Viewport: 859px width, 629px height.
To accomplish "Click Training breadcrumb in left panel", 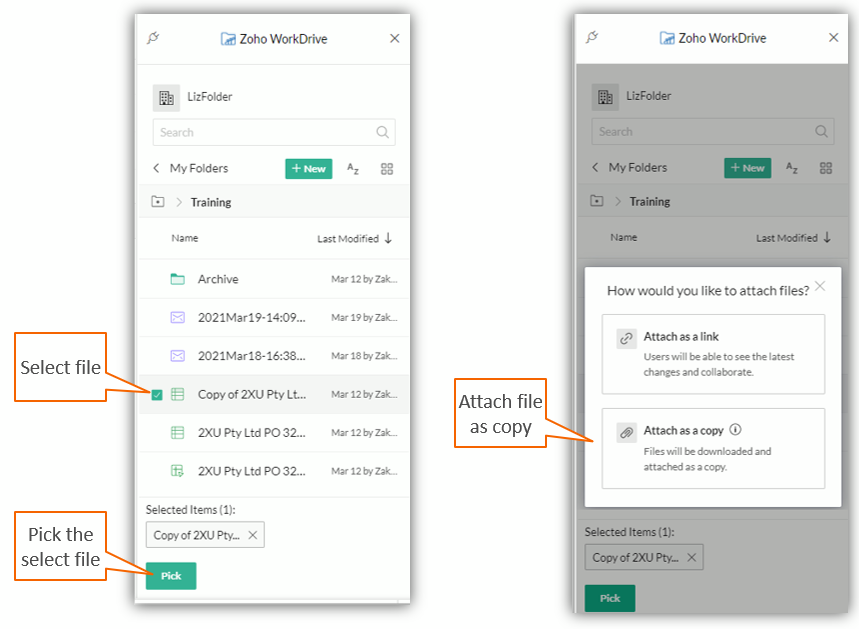I will (211, 202).
